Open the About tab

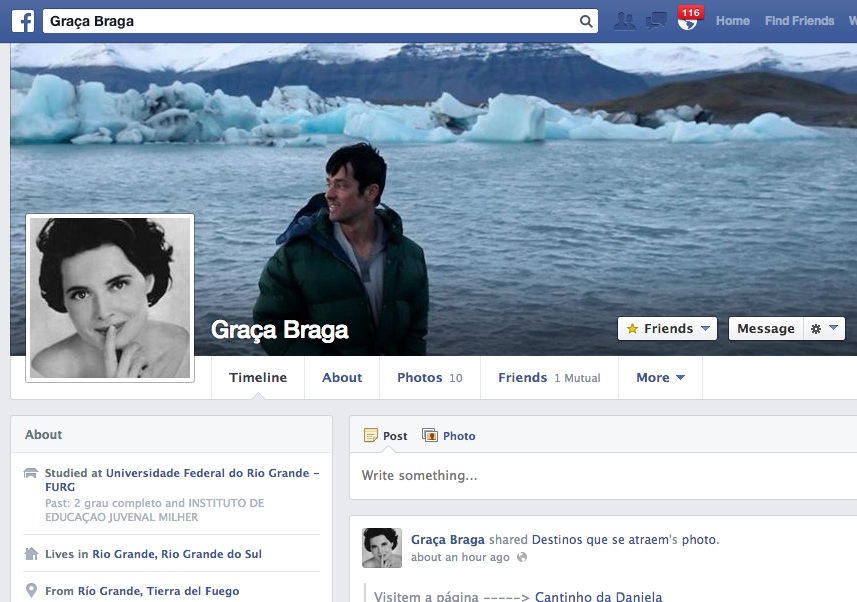pyautogui.click(x=342, y=377)
